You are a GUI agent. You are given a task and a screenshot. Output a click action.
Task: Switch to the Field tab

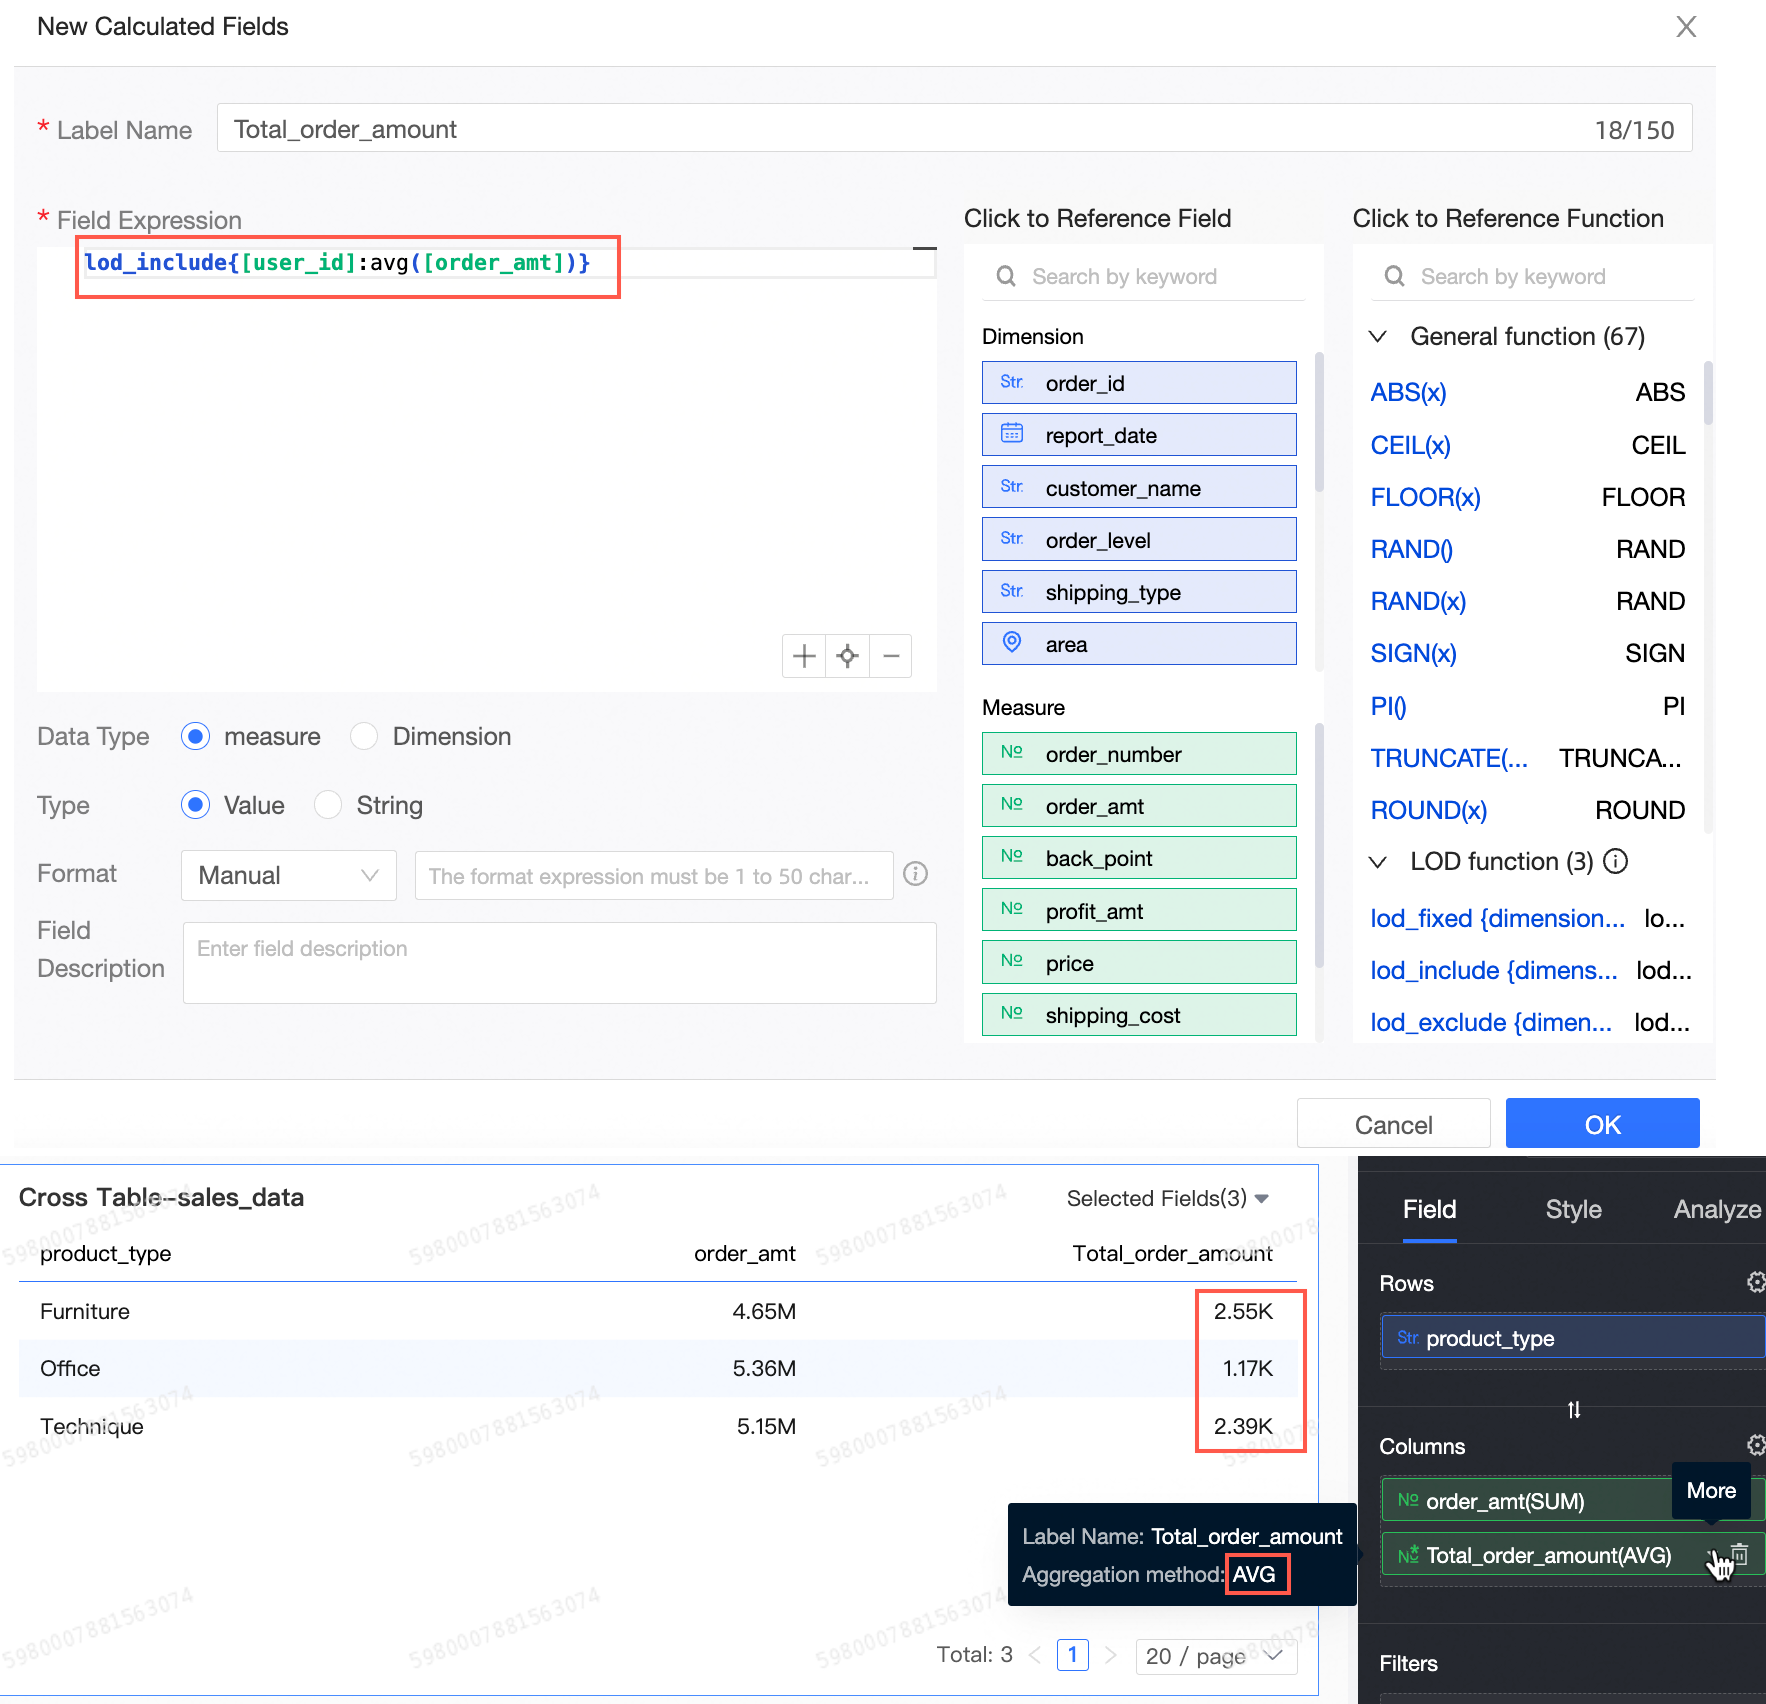pos(1429,1209)
